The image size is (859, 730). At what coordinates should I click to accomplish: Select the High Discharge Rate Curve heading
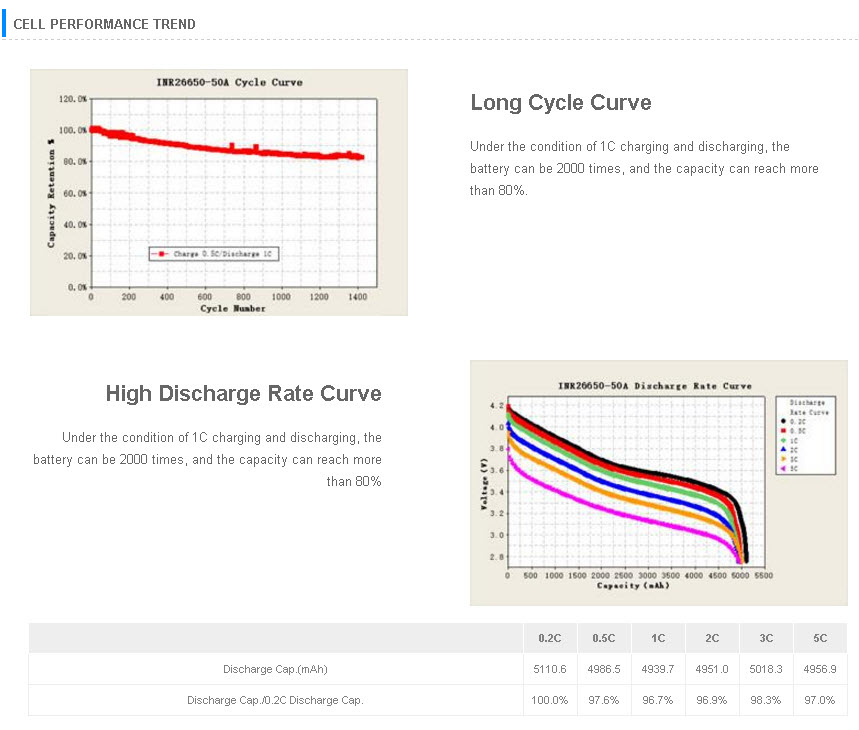pos(243,394)
